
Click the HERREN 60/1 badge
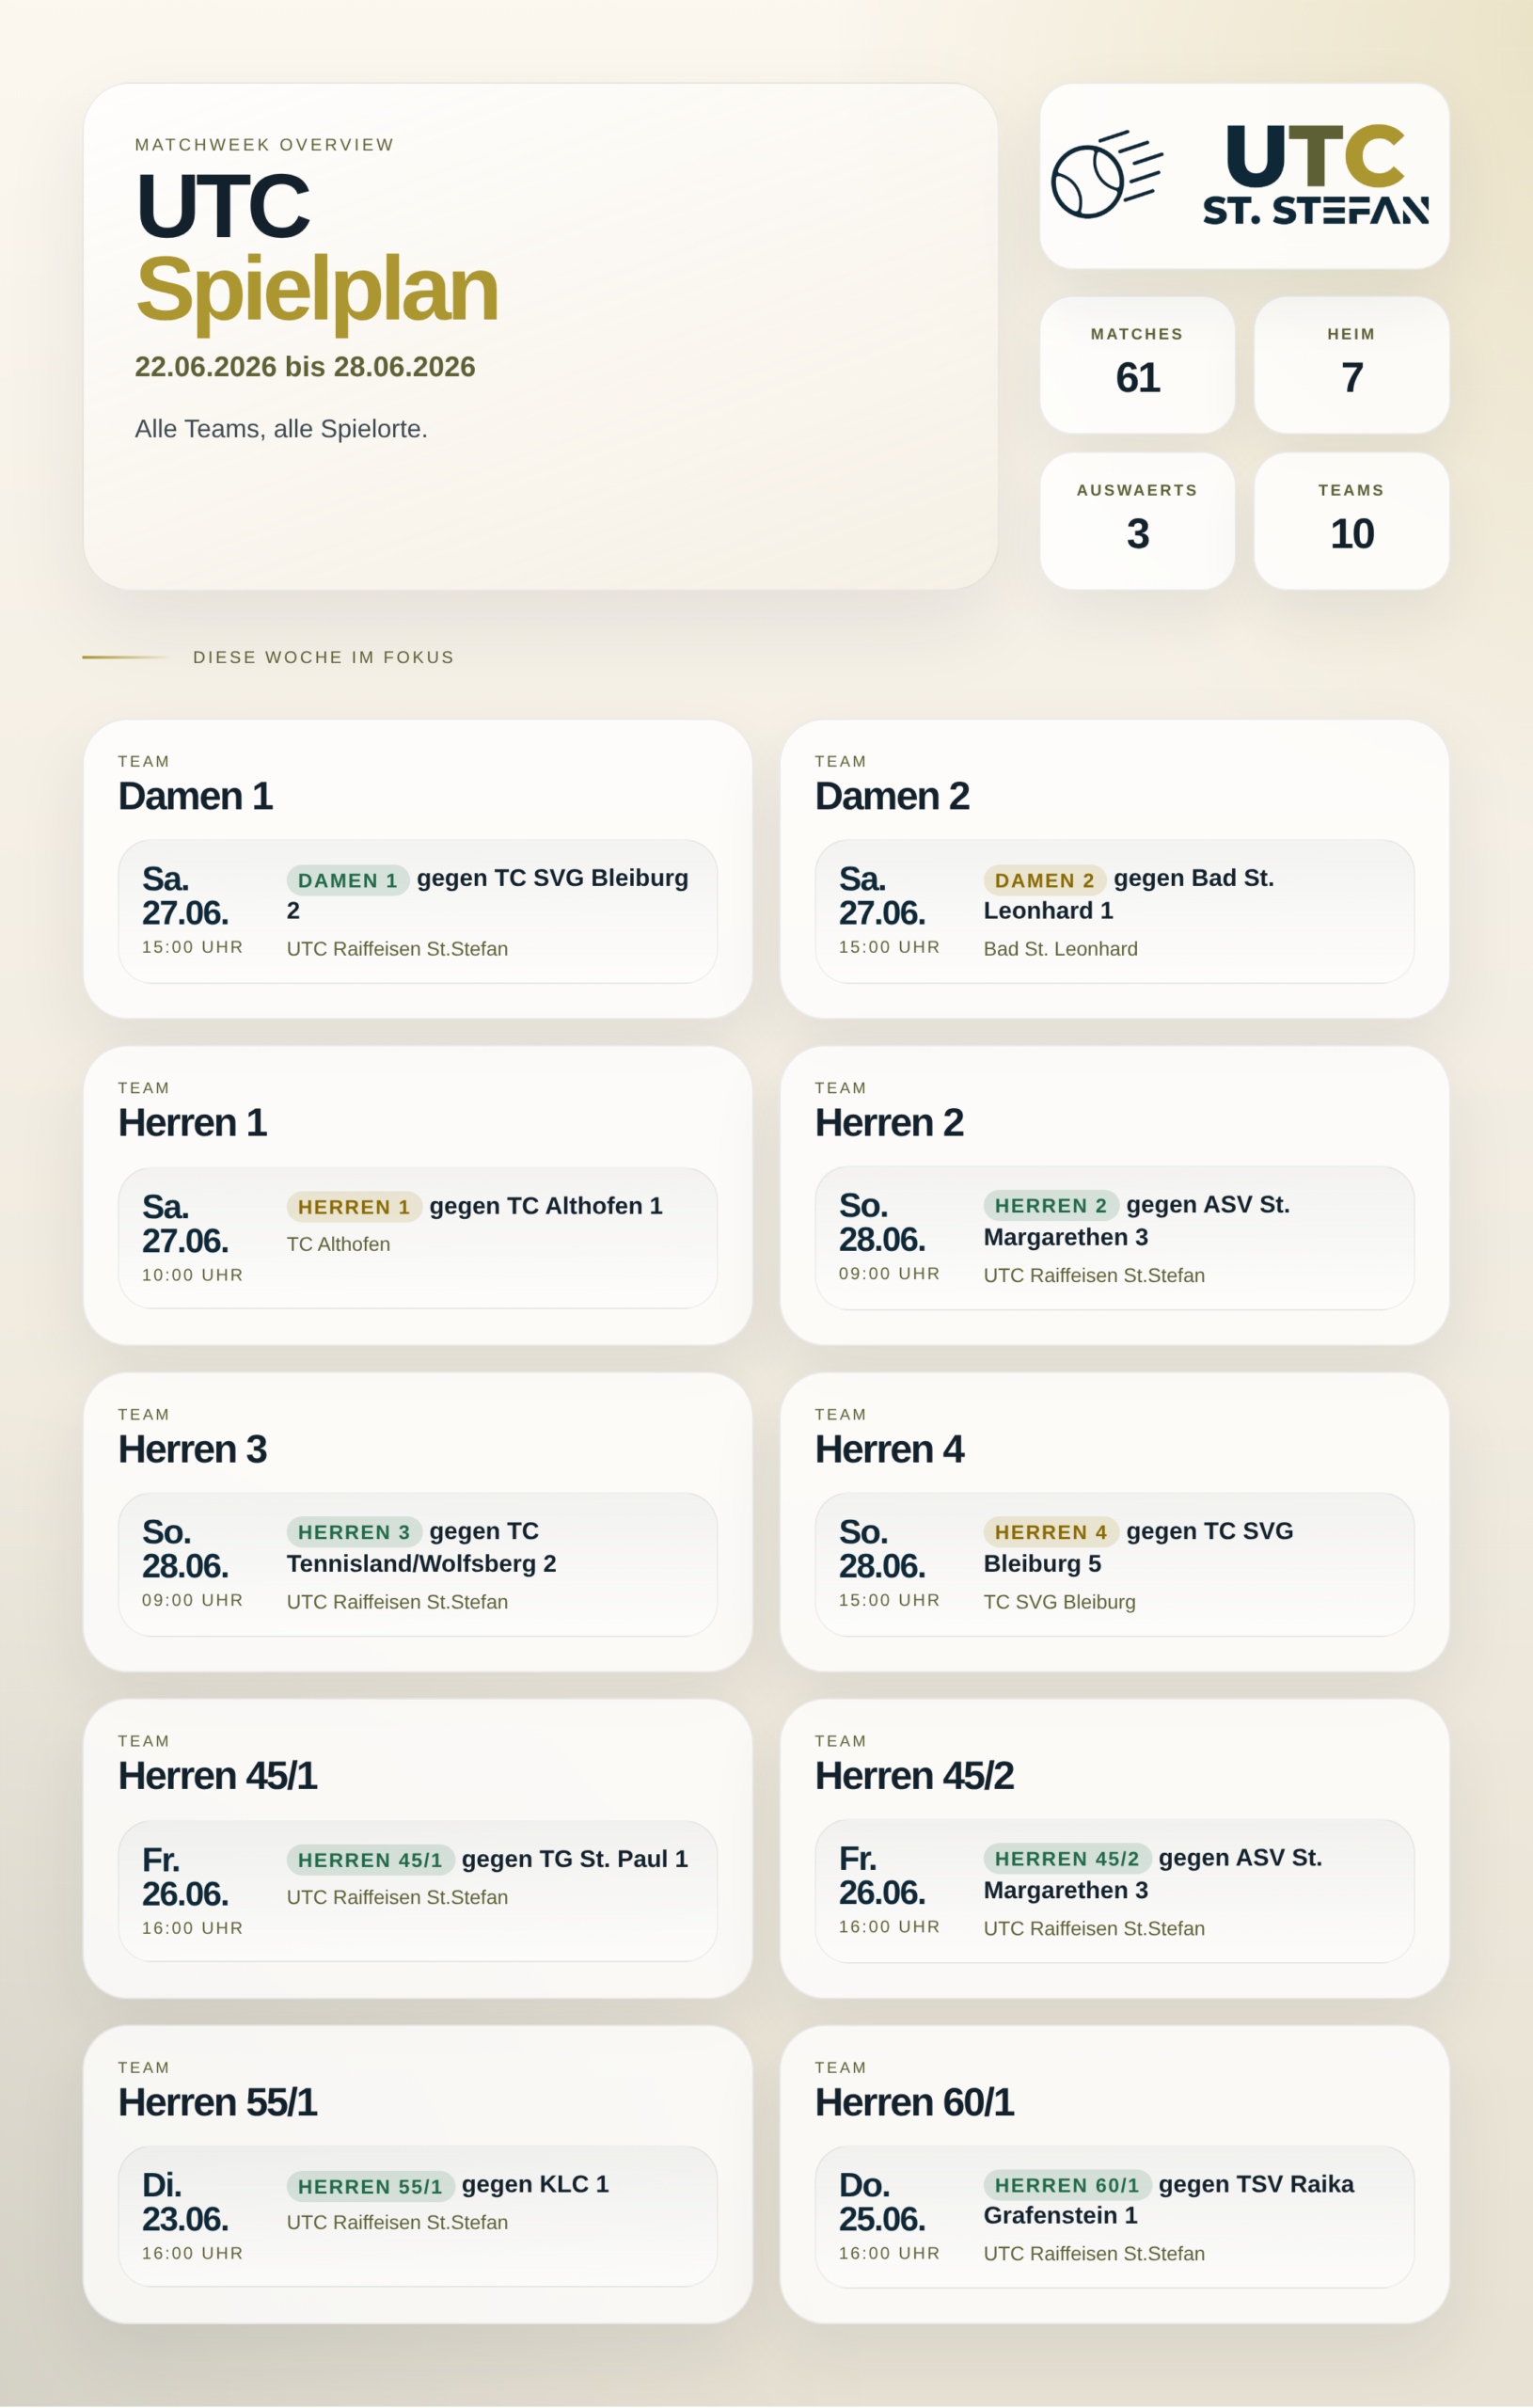(1067, 2185)
